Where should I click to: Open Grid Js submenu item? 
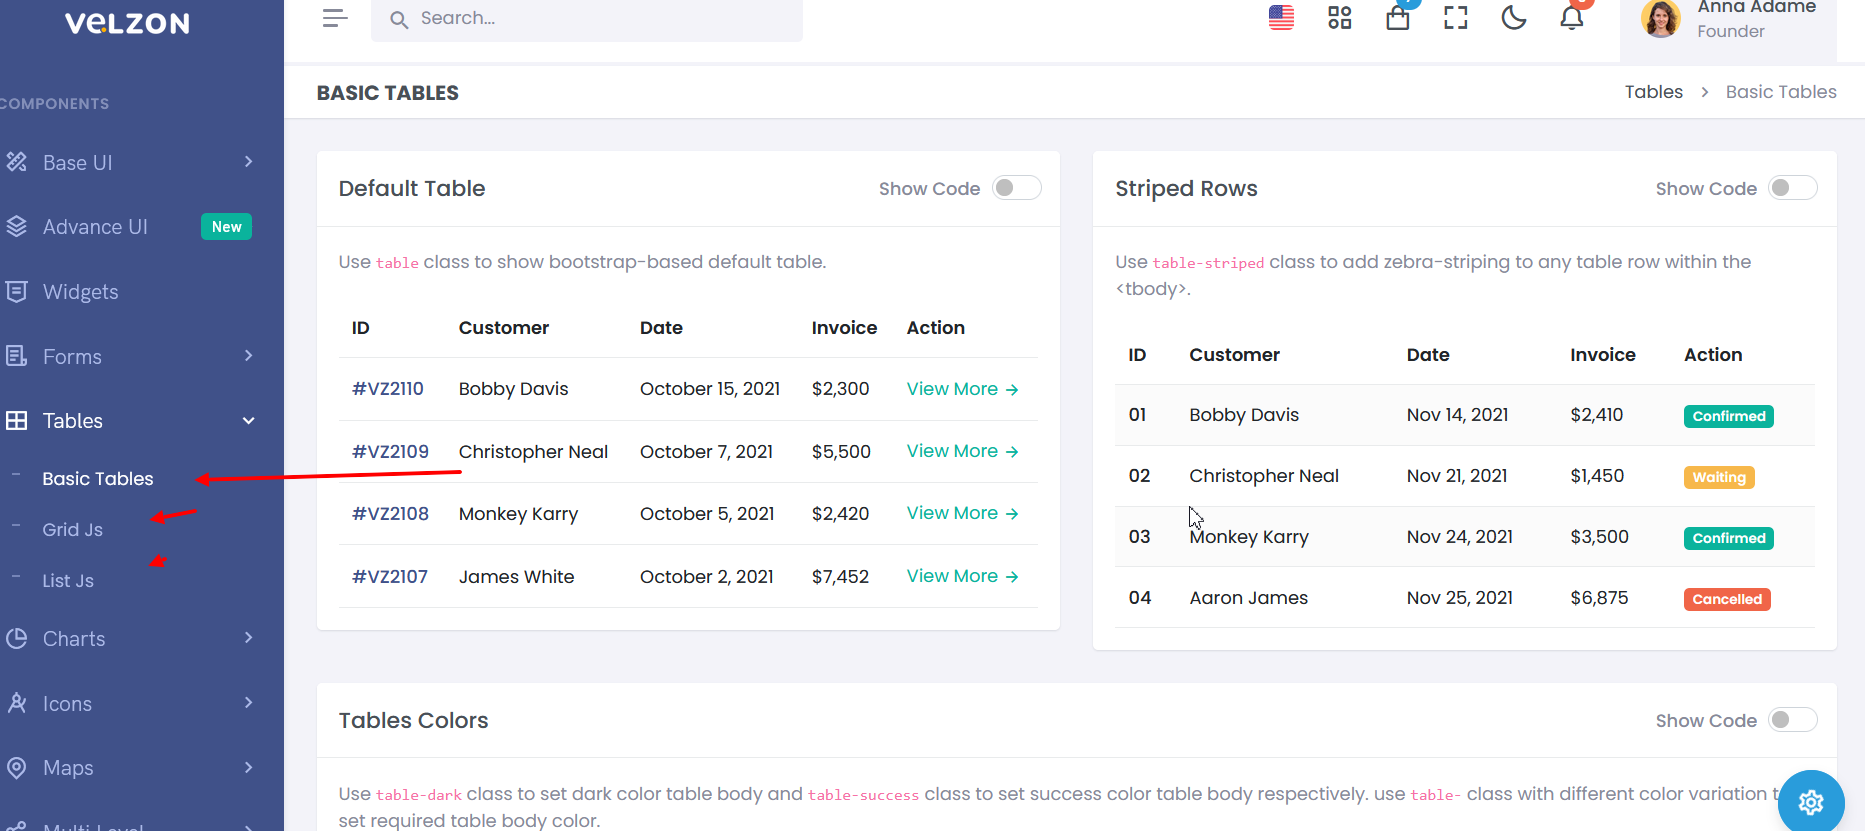(x=72, y=530)
